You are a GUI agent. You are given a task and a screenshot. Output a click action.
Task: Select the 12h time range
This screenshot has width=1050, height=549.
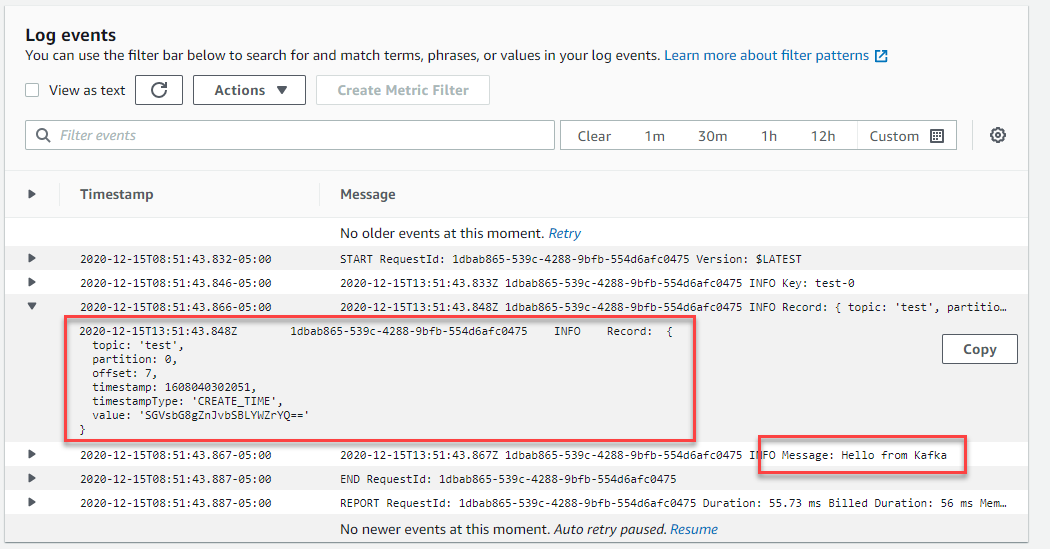click(823, 136)
